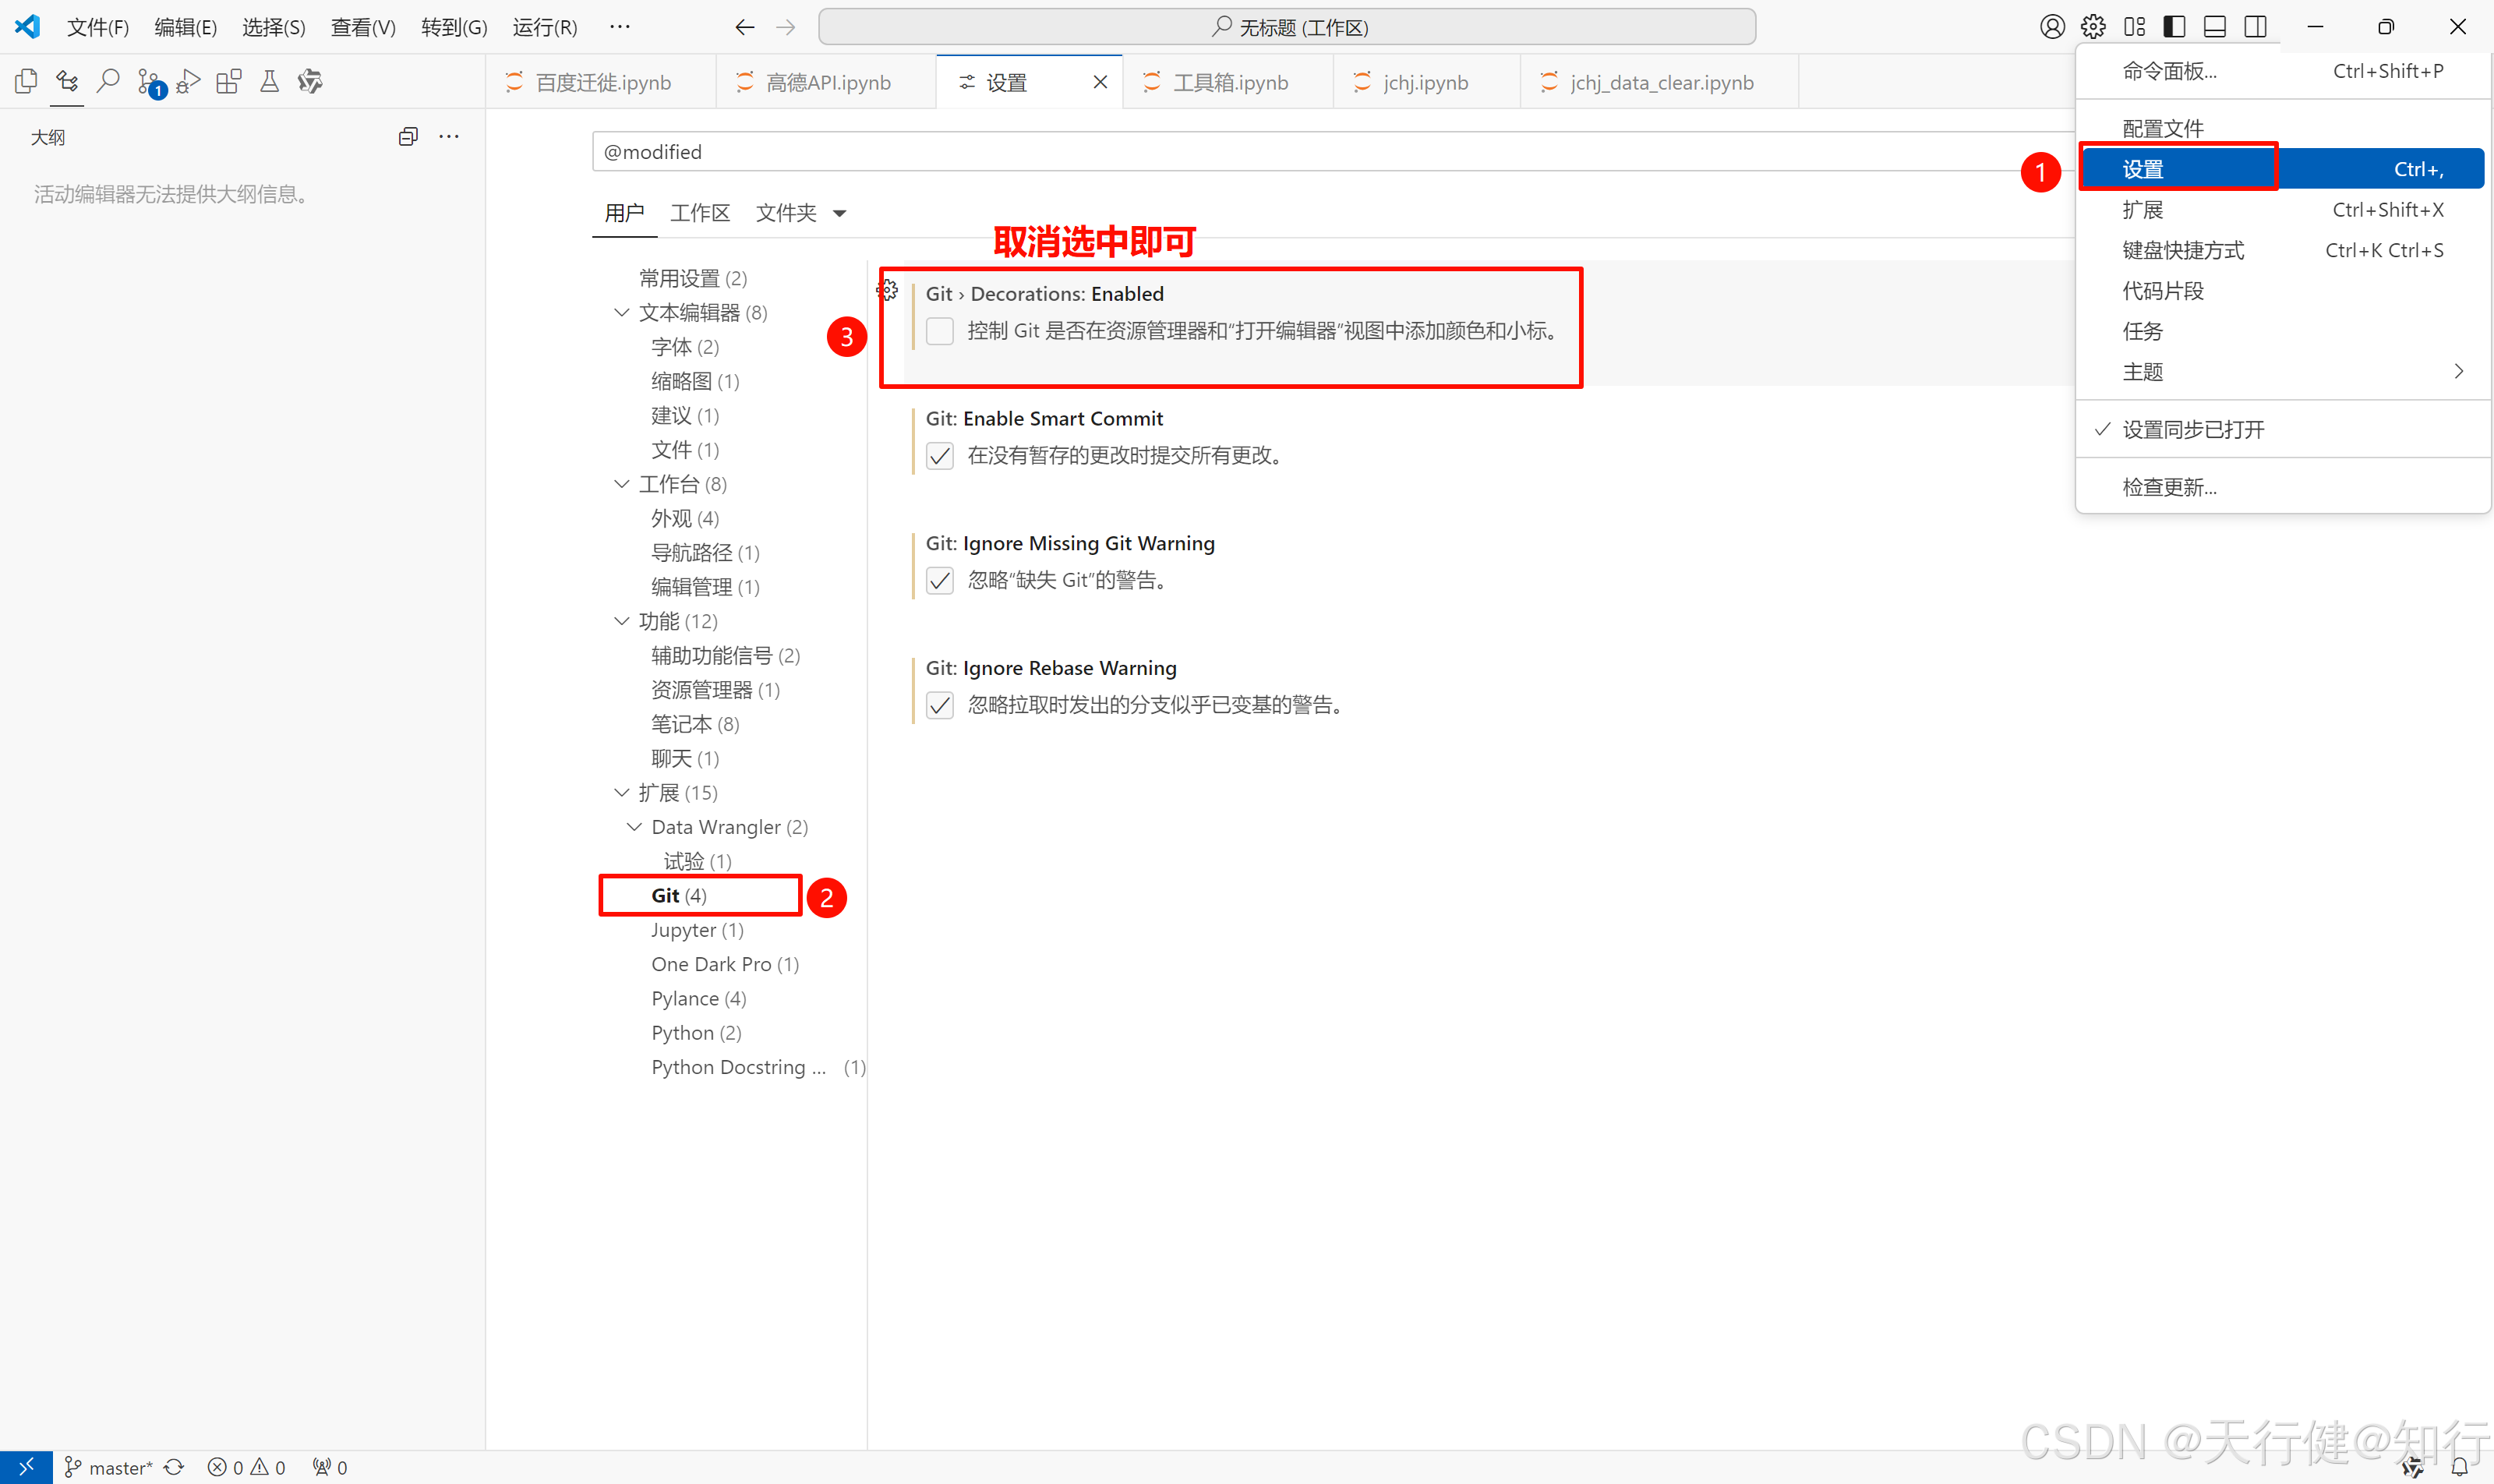Open the 文件夹 dropdown arrow
The height and width of the screenshot is (1484, 2494).
click(x=840, y=213)
